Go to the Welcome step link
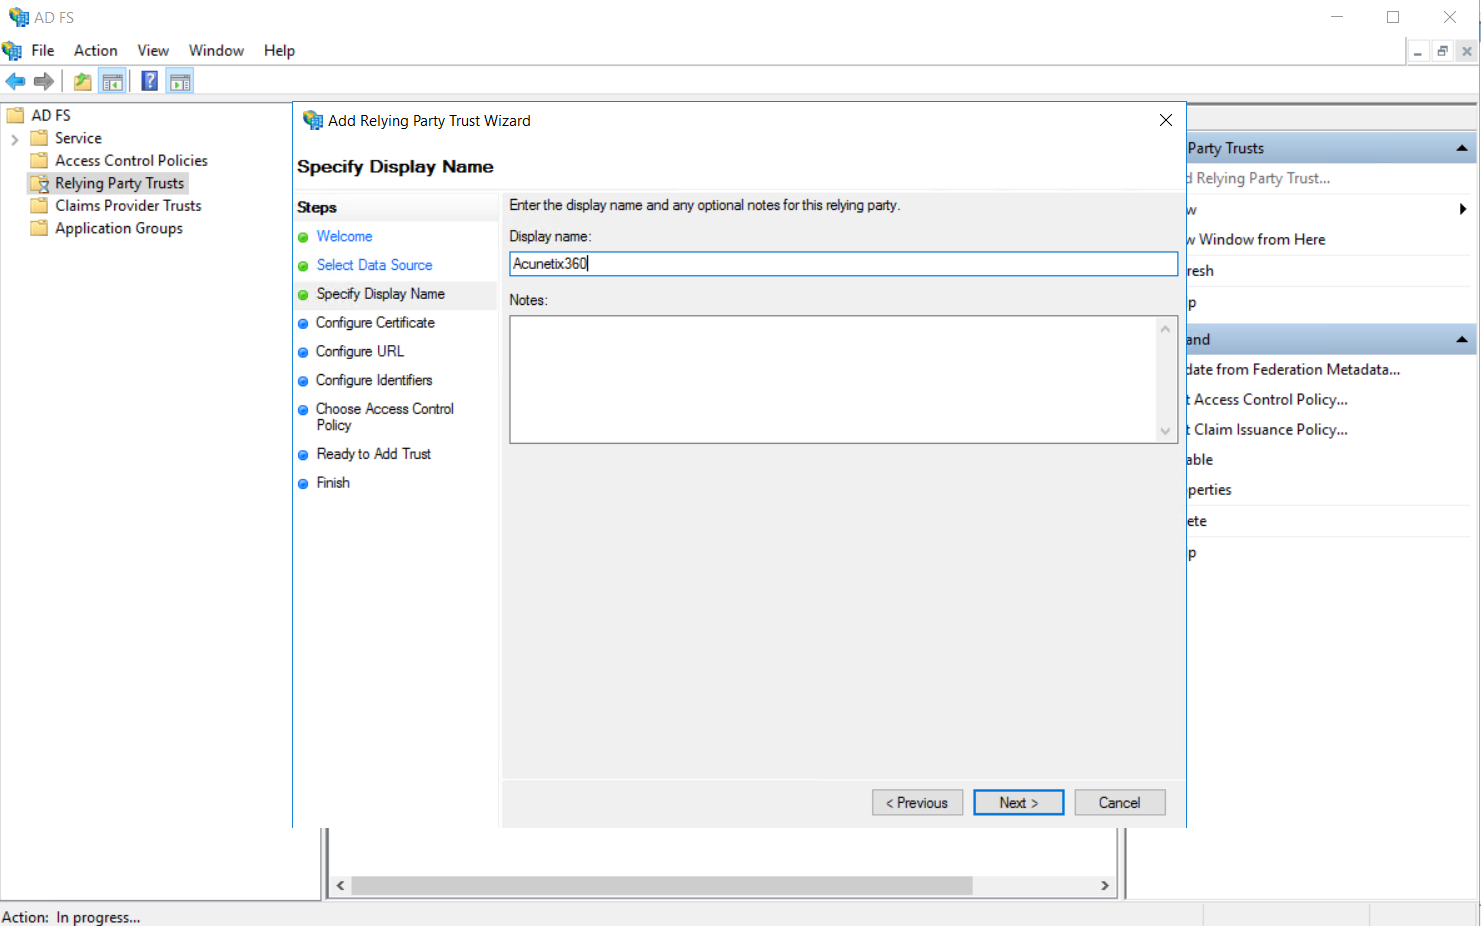The width and height of the screenshot is (1481, 926). (344, 236)
